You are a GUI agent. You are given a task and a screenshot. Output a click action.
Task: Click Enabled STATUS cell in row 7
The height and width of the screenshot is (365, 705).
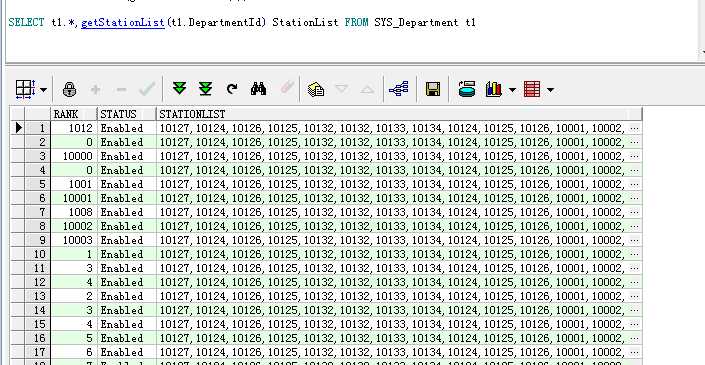point(127,212)
